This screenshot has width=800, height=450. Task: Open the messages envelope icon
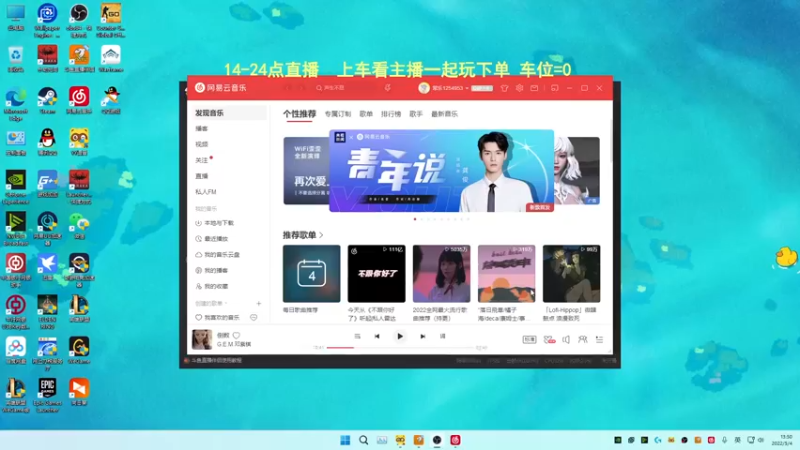point(534,88)
